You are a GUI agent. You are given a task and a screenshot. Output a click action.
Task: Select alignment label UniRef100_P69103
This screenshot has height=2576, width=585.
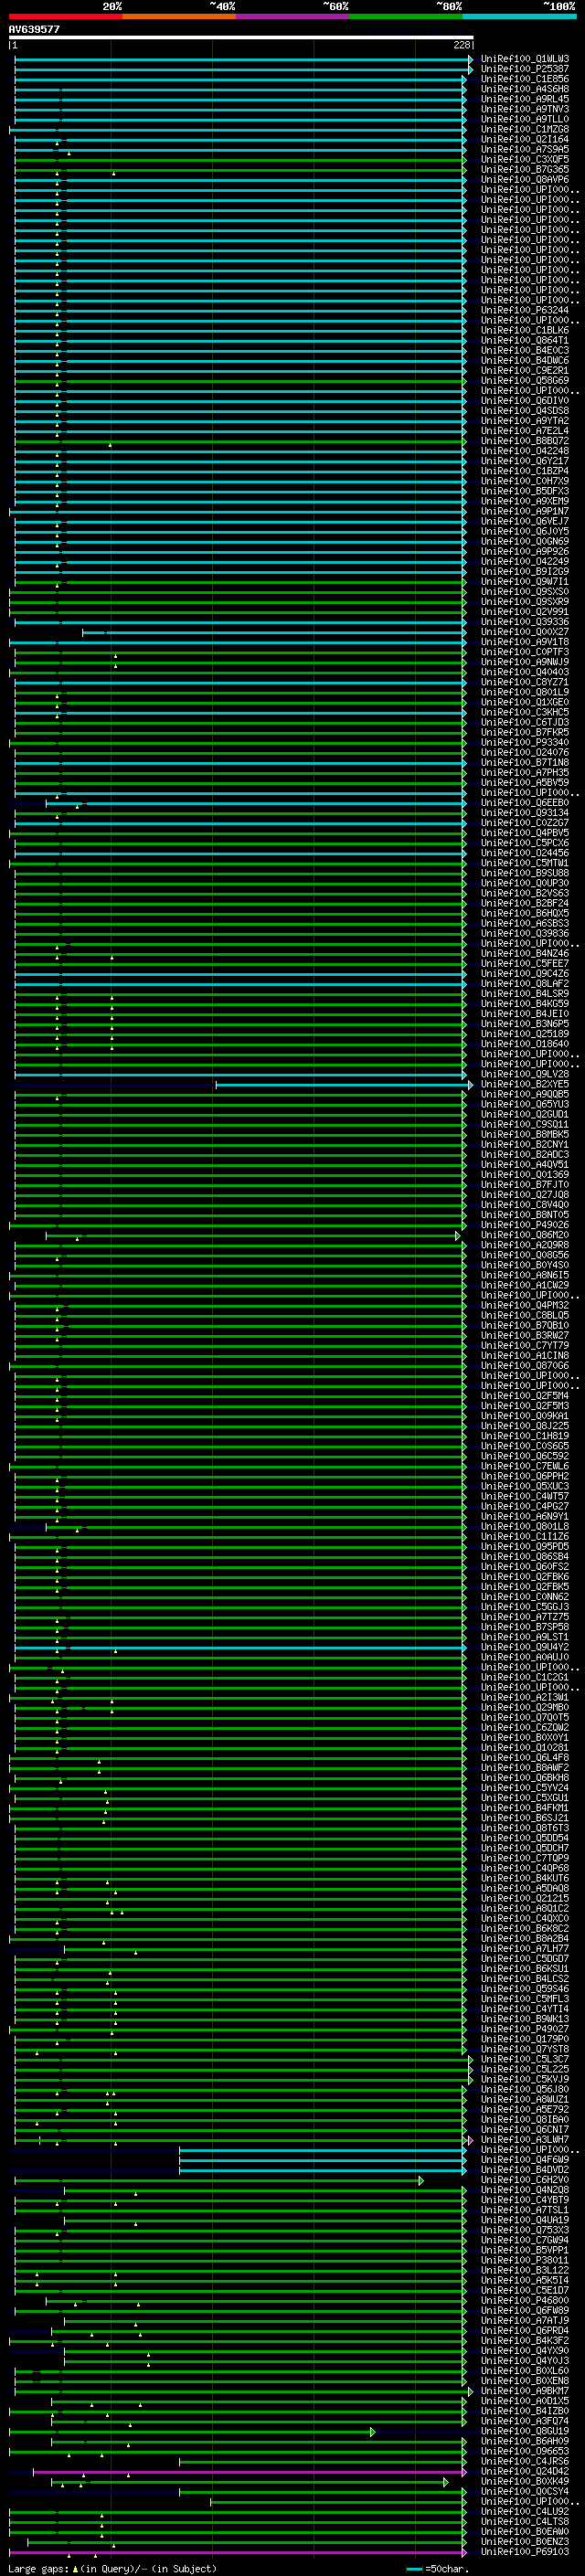[x=524, y=2551]
